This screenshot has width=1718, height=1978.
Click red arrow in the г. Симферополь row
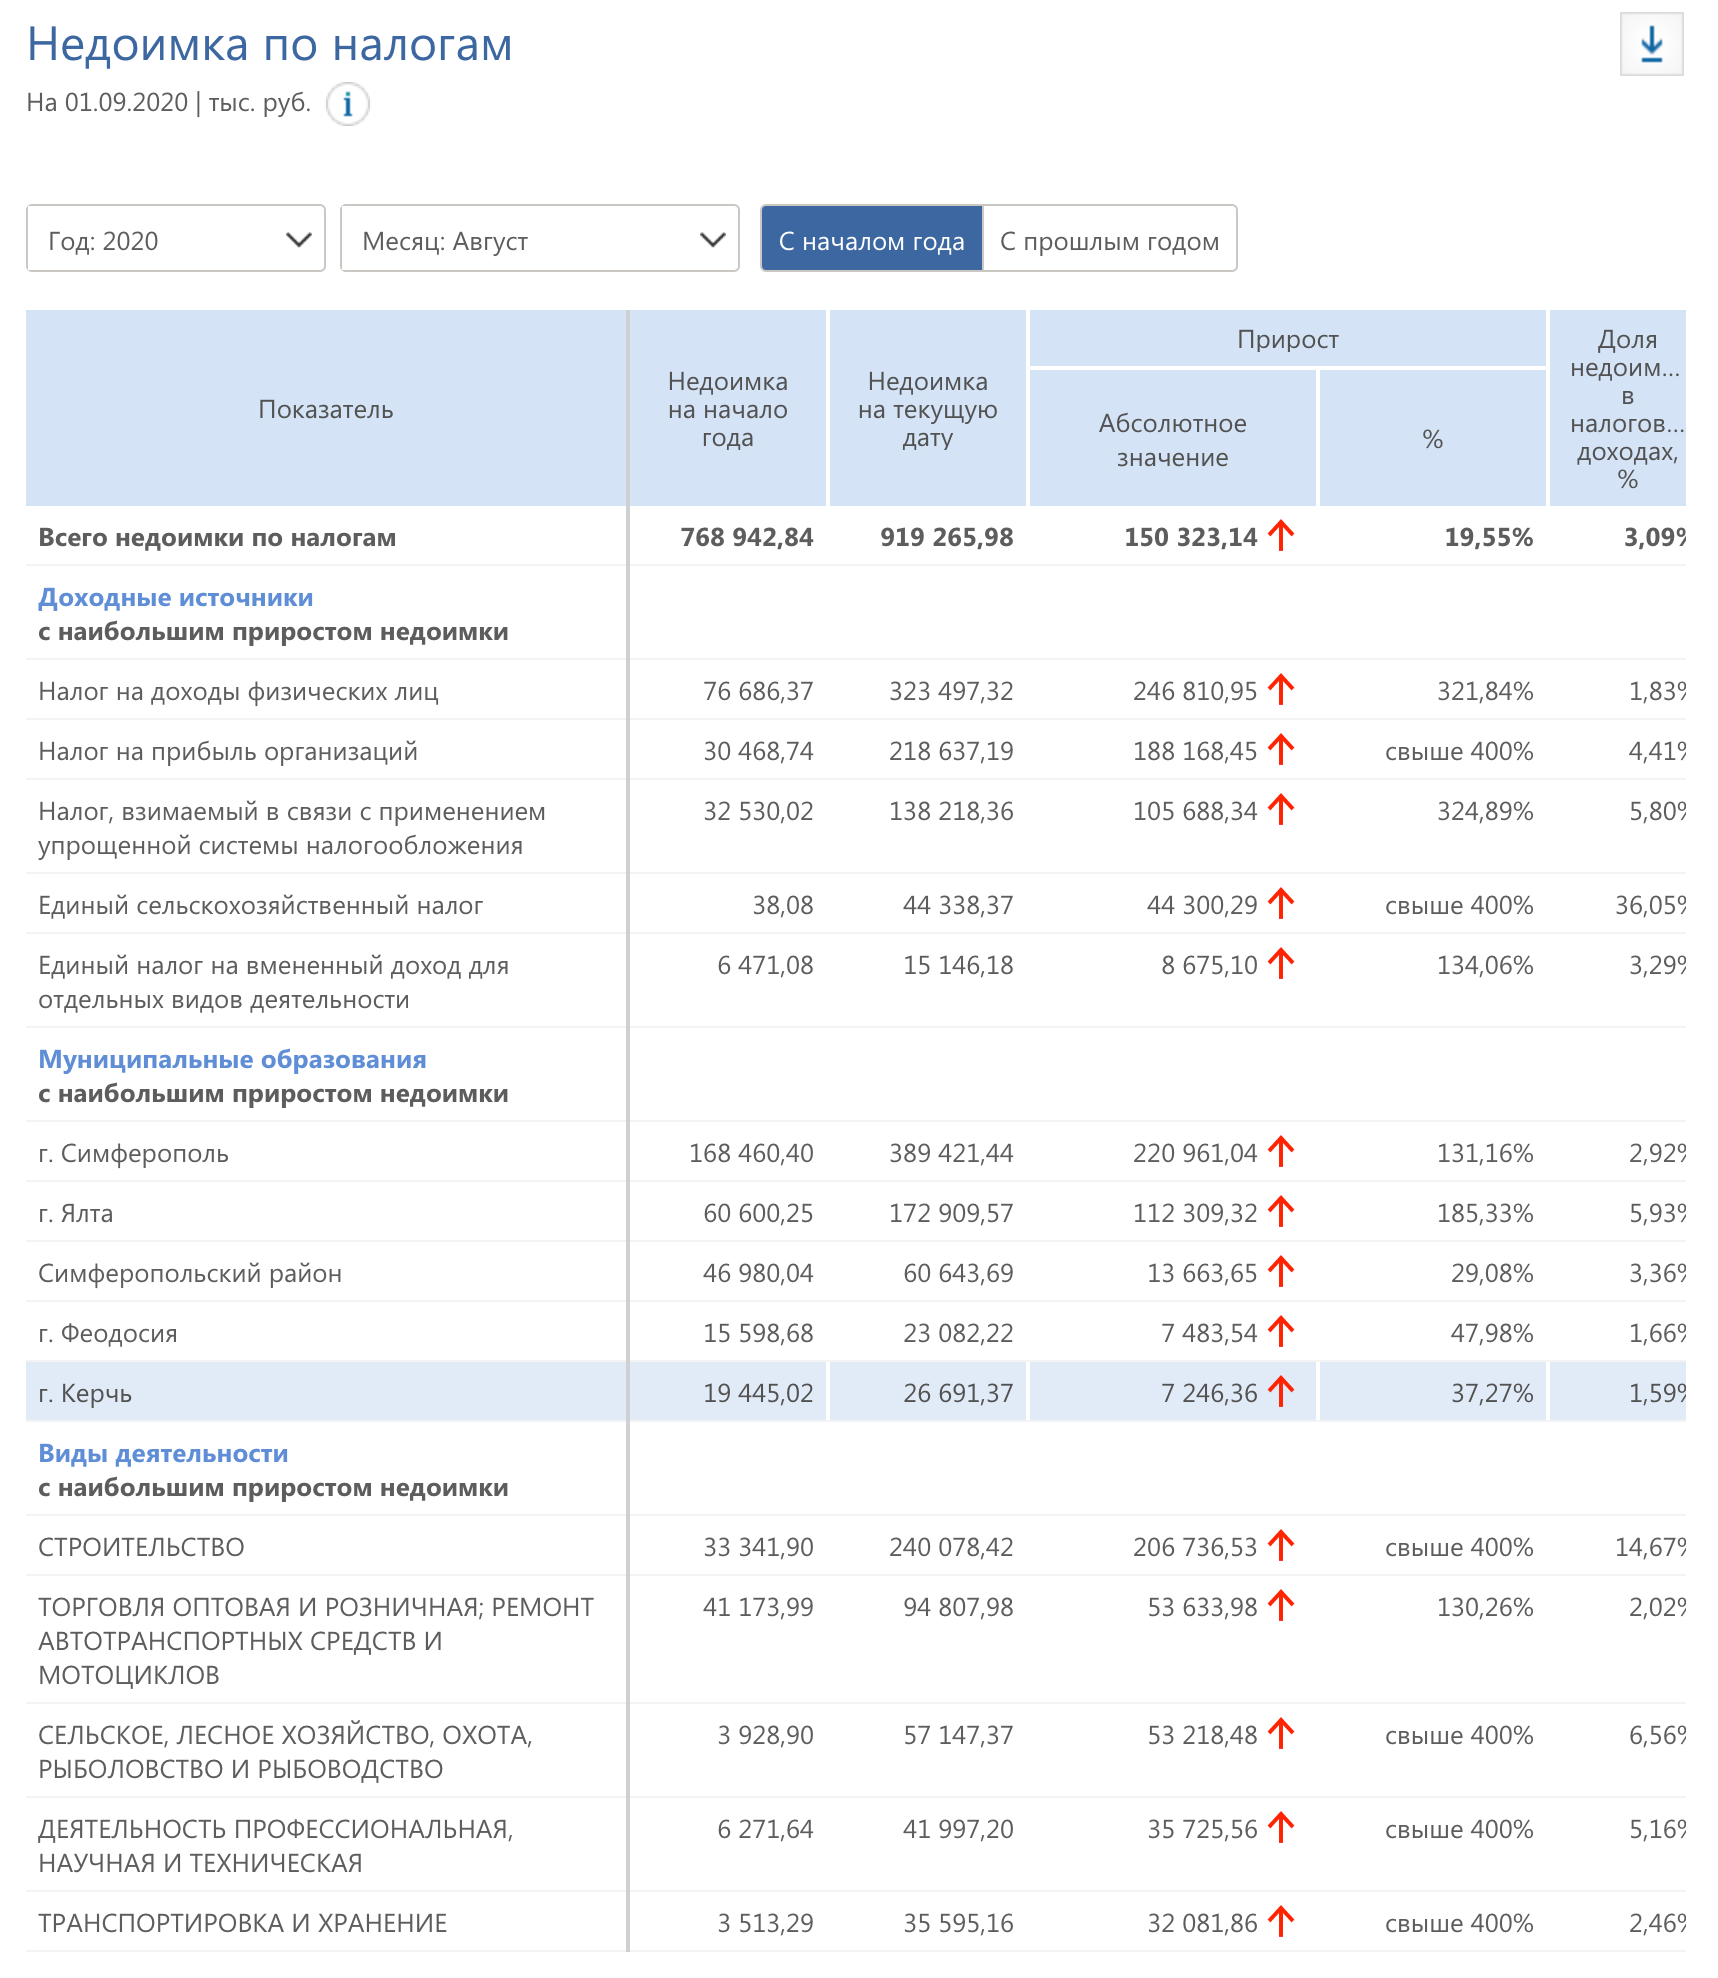coord(1280,1152)
